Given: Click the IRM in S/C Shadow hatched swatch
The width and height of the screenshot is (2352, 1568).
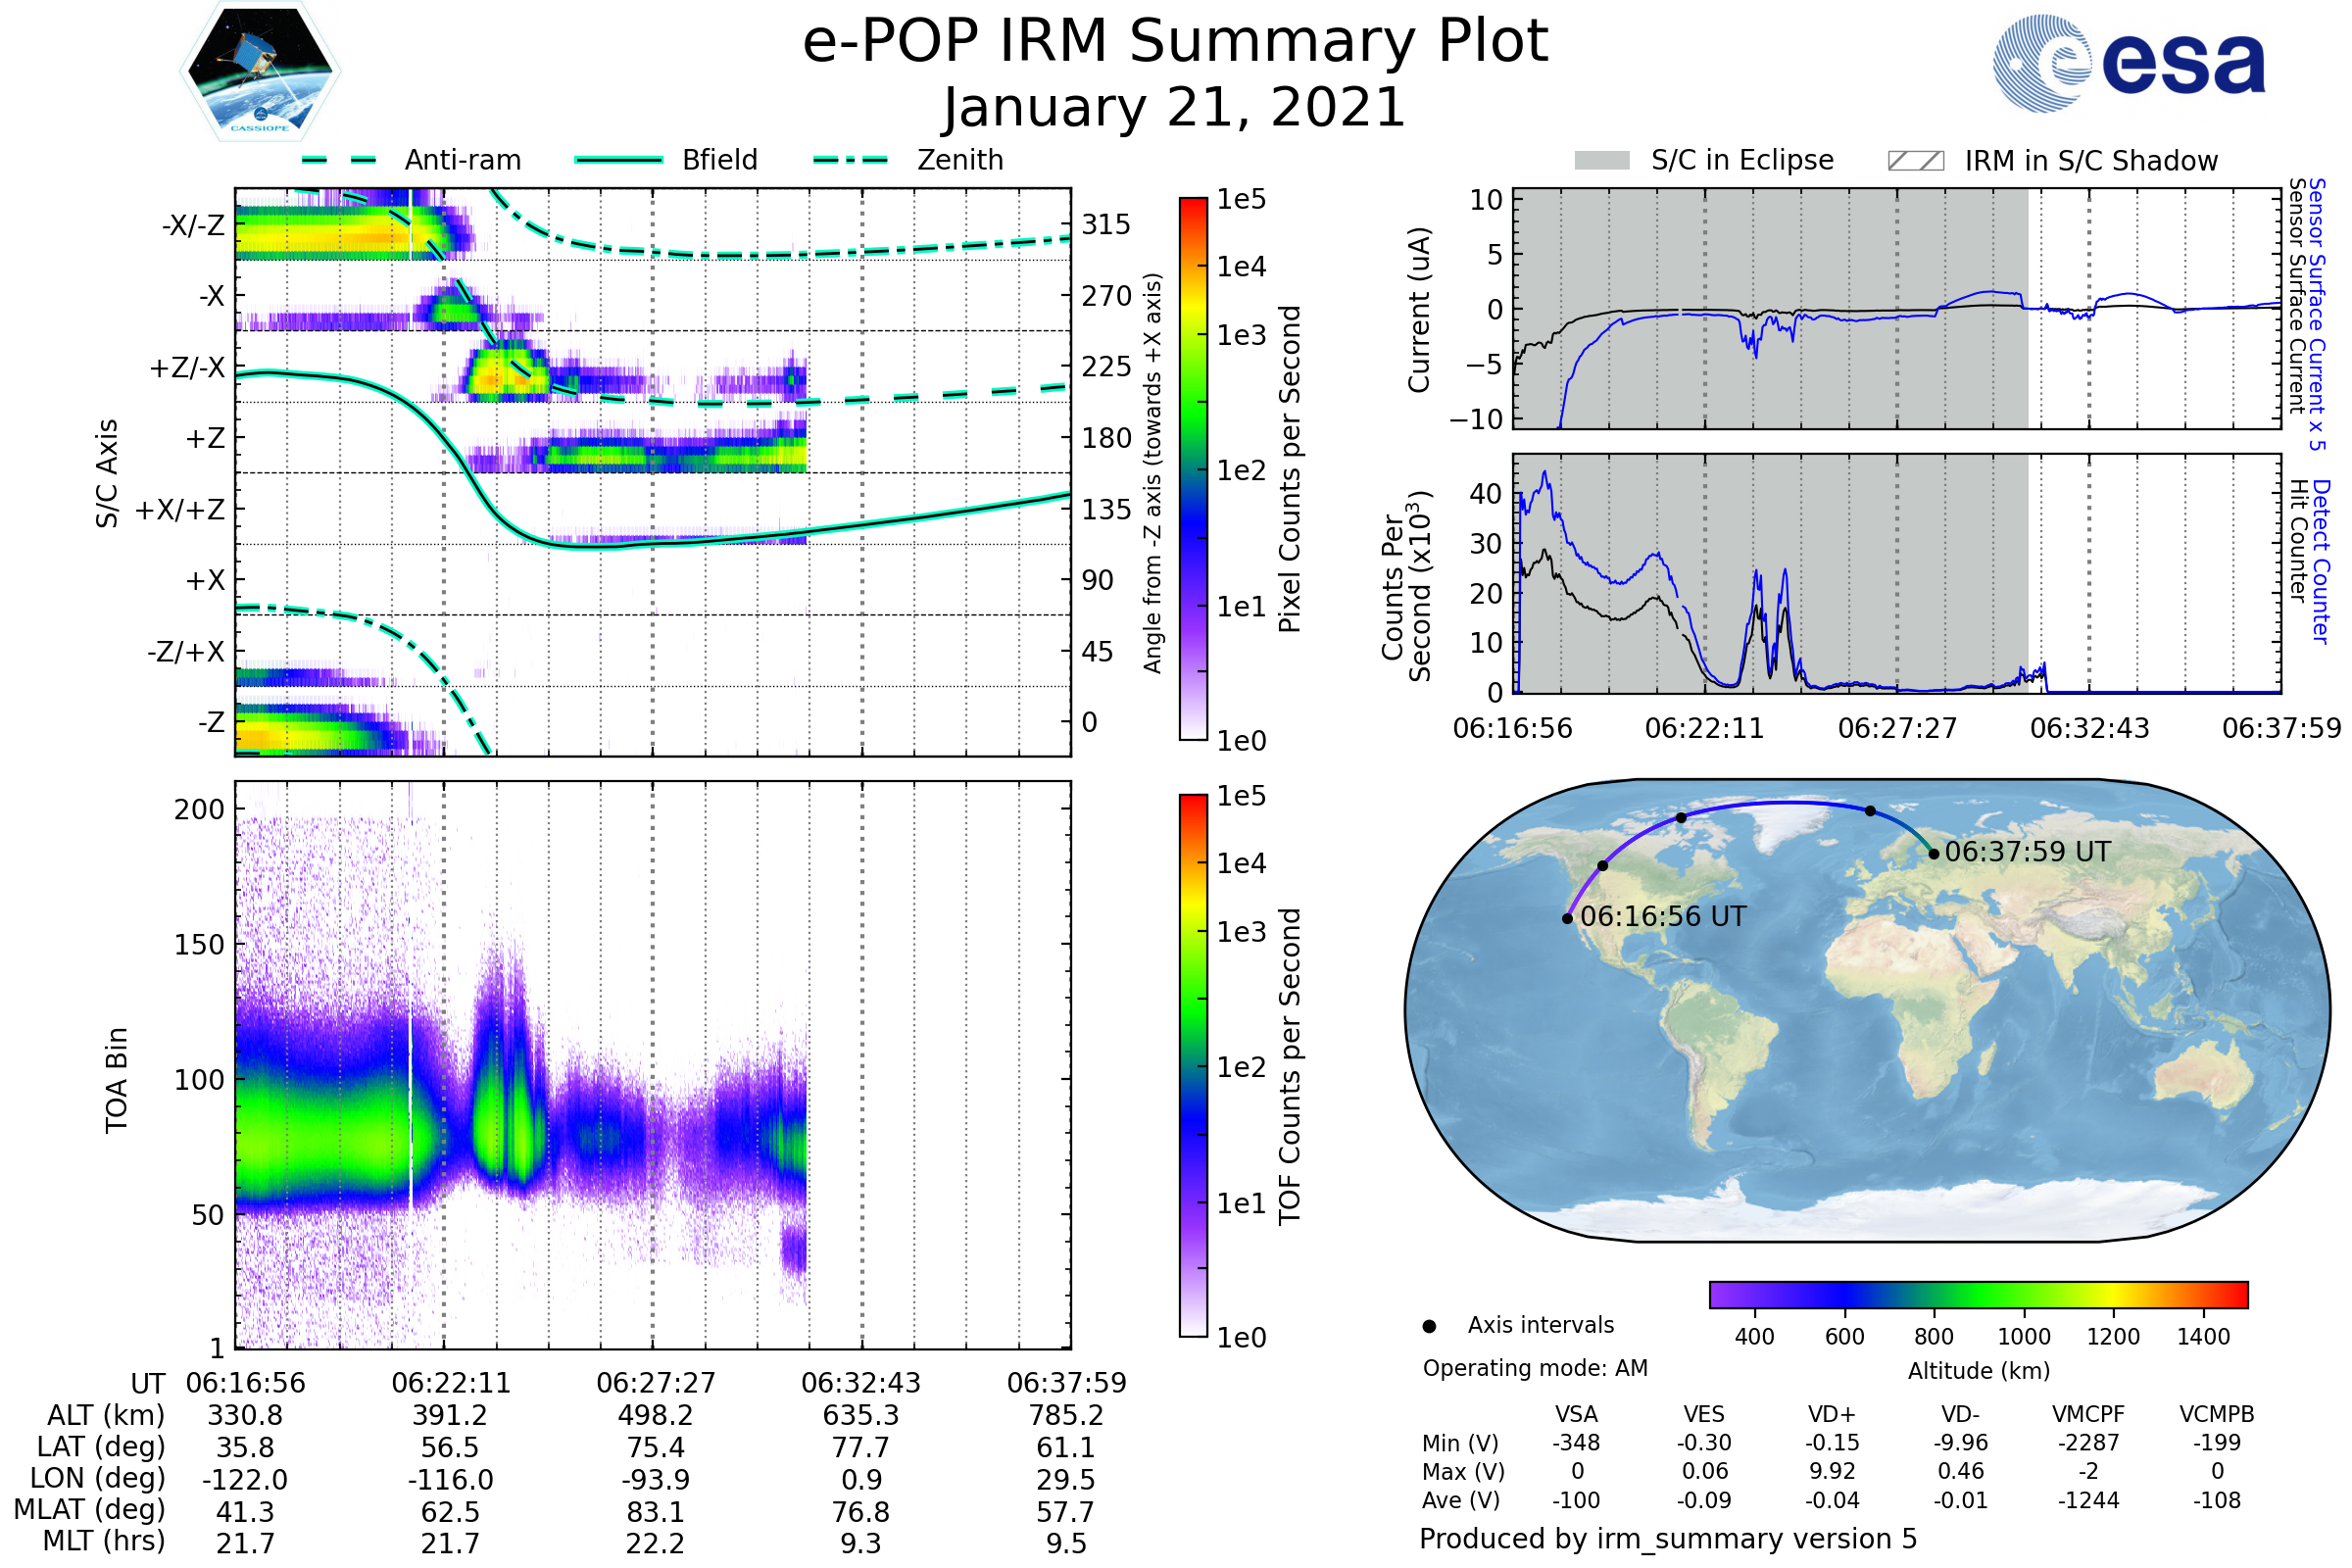Looking at the screenshot, I should (x=1915, y=161).
